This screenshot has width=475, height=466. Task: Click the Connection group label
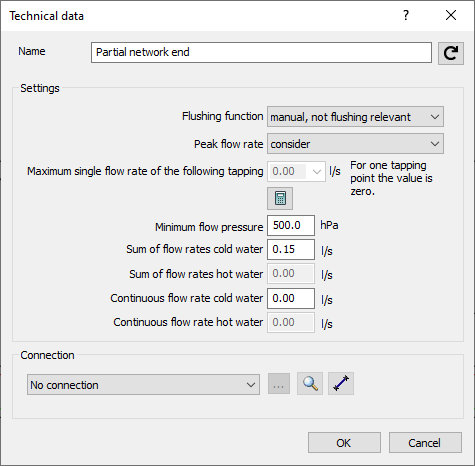click(47, 355)
